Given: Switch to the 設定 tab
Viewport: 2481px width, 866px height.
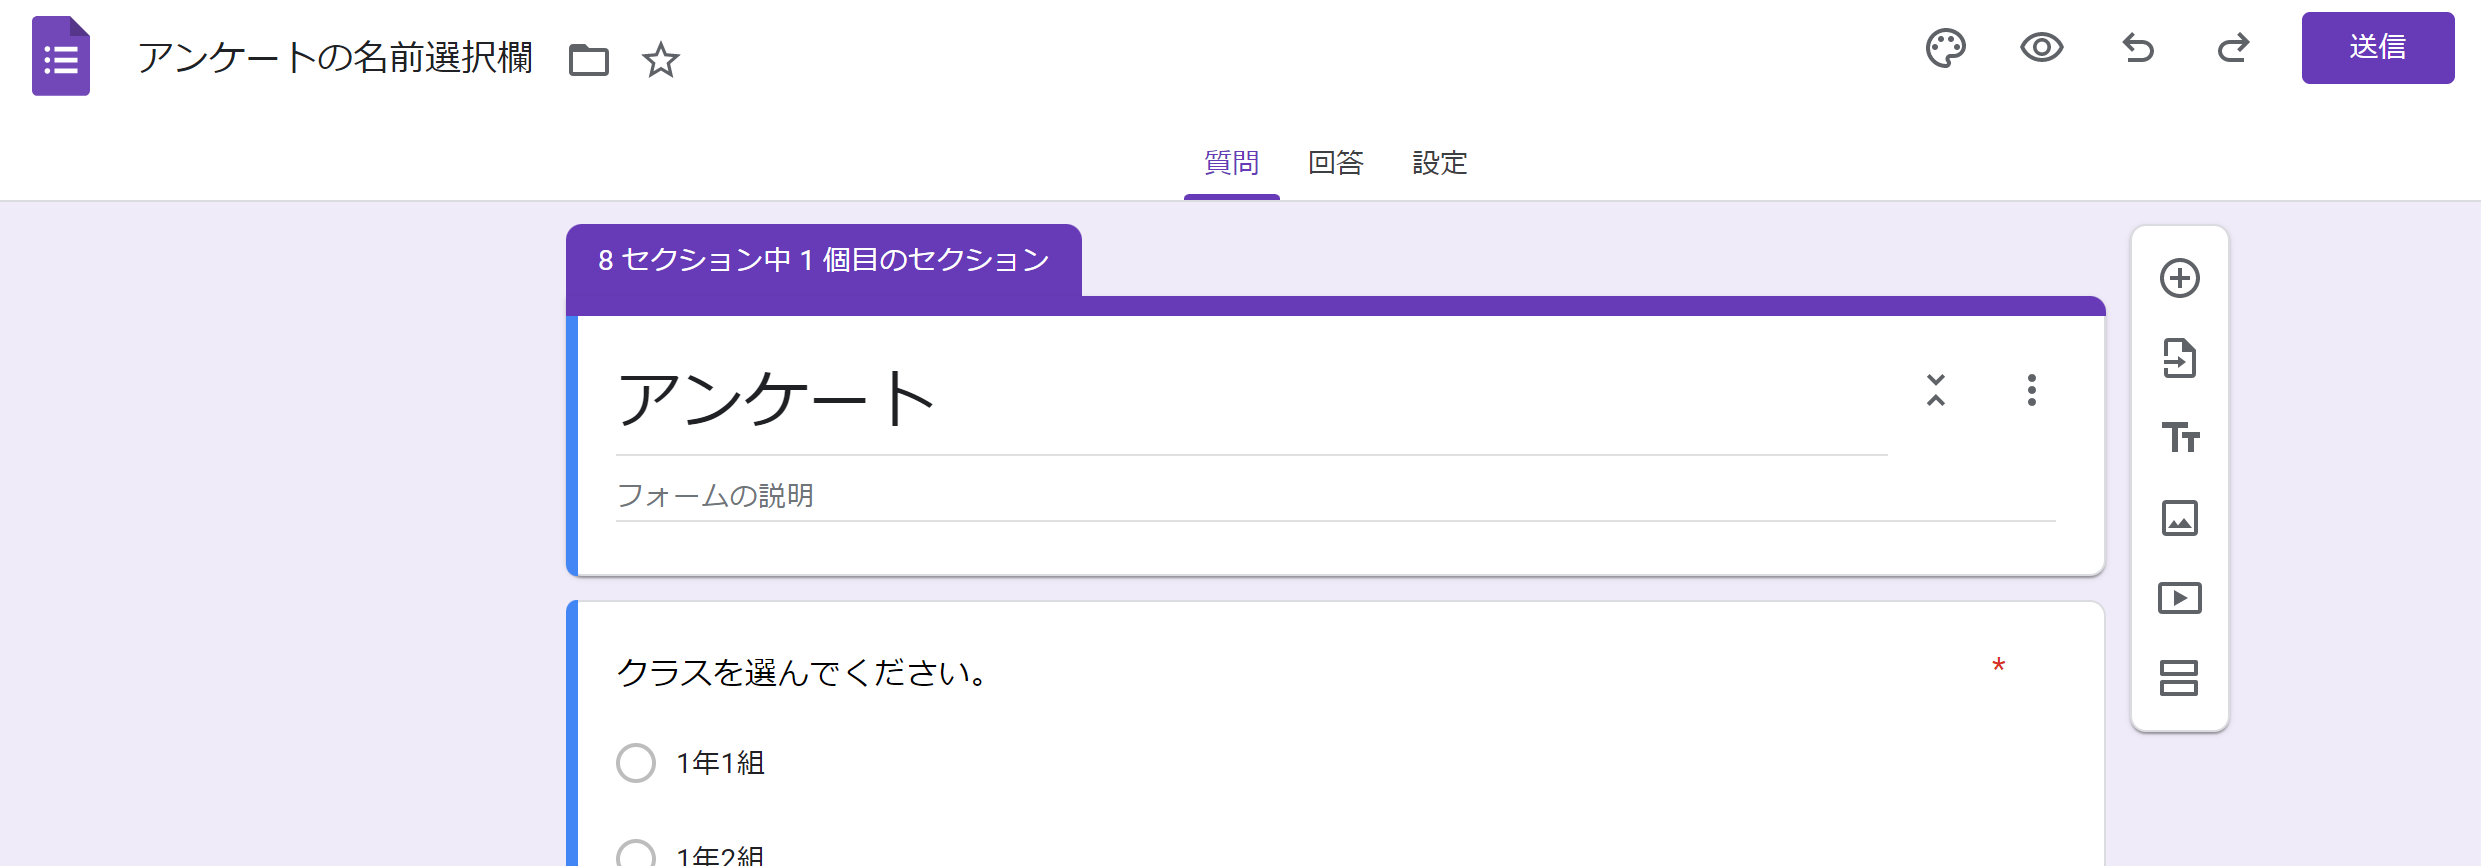Looking at the screenshot, I should (1440, 163).
